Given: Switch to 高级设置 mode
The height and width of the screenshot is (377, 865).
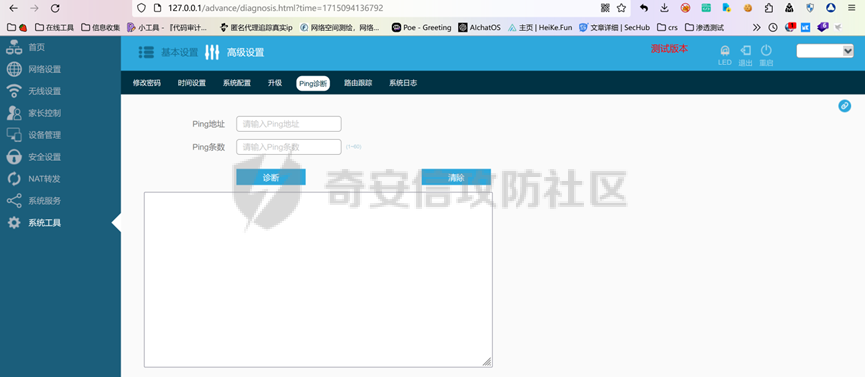Looking at the screenshot, I should [x=234, y=52].
